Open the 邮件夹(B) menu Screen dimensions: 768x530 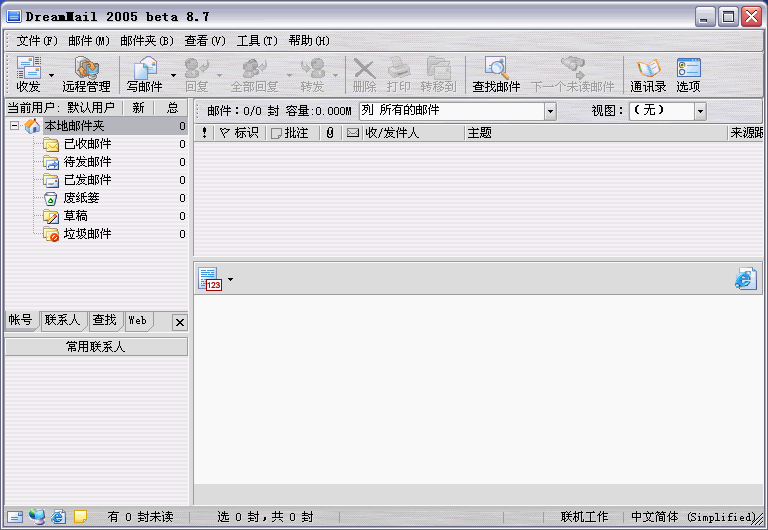[147, 41]
